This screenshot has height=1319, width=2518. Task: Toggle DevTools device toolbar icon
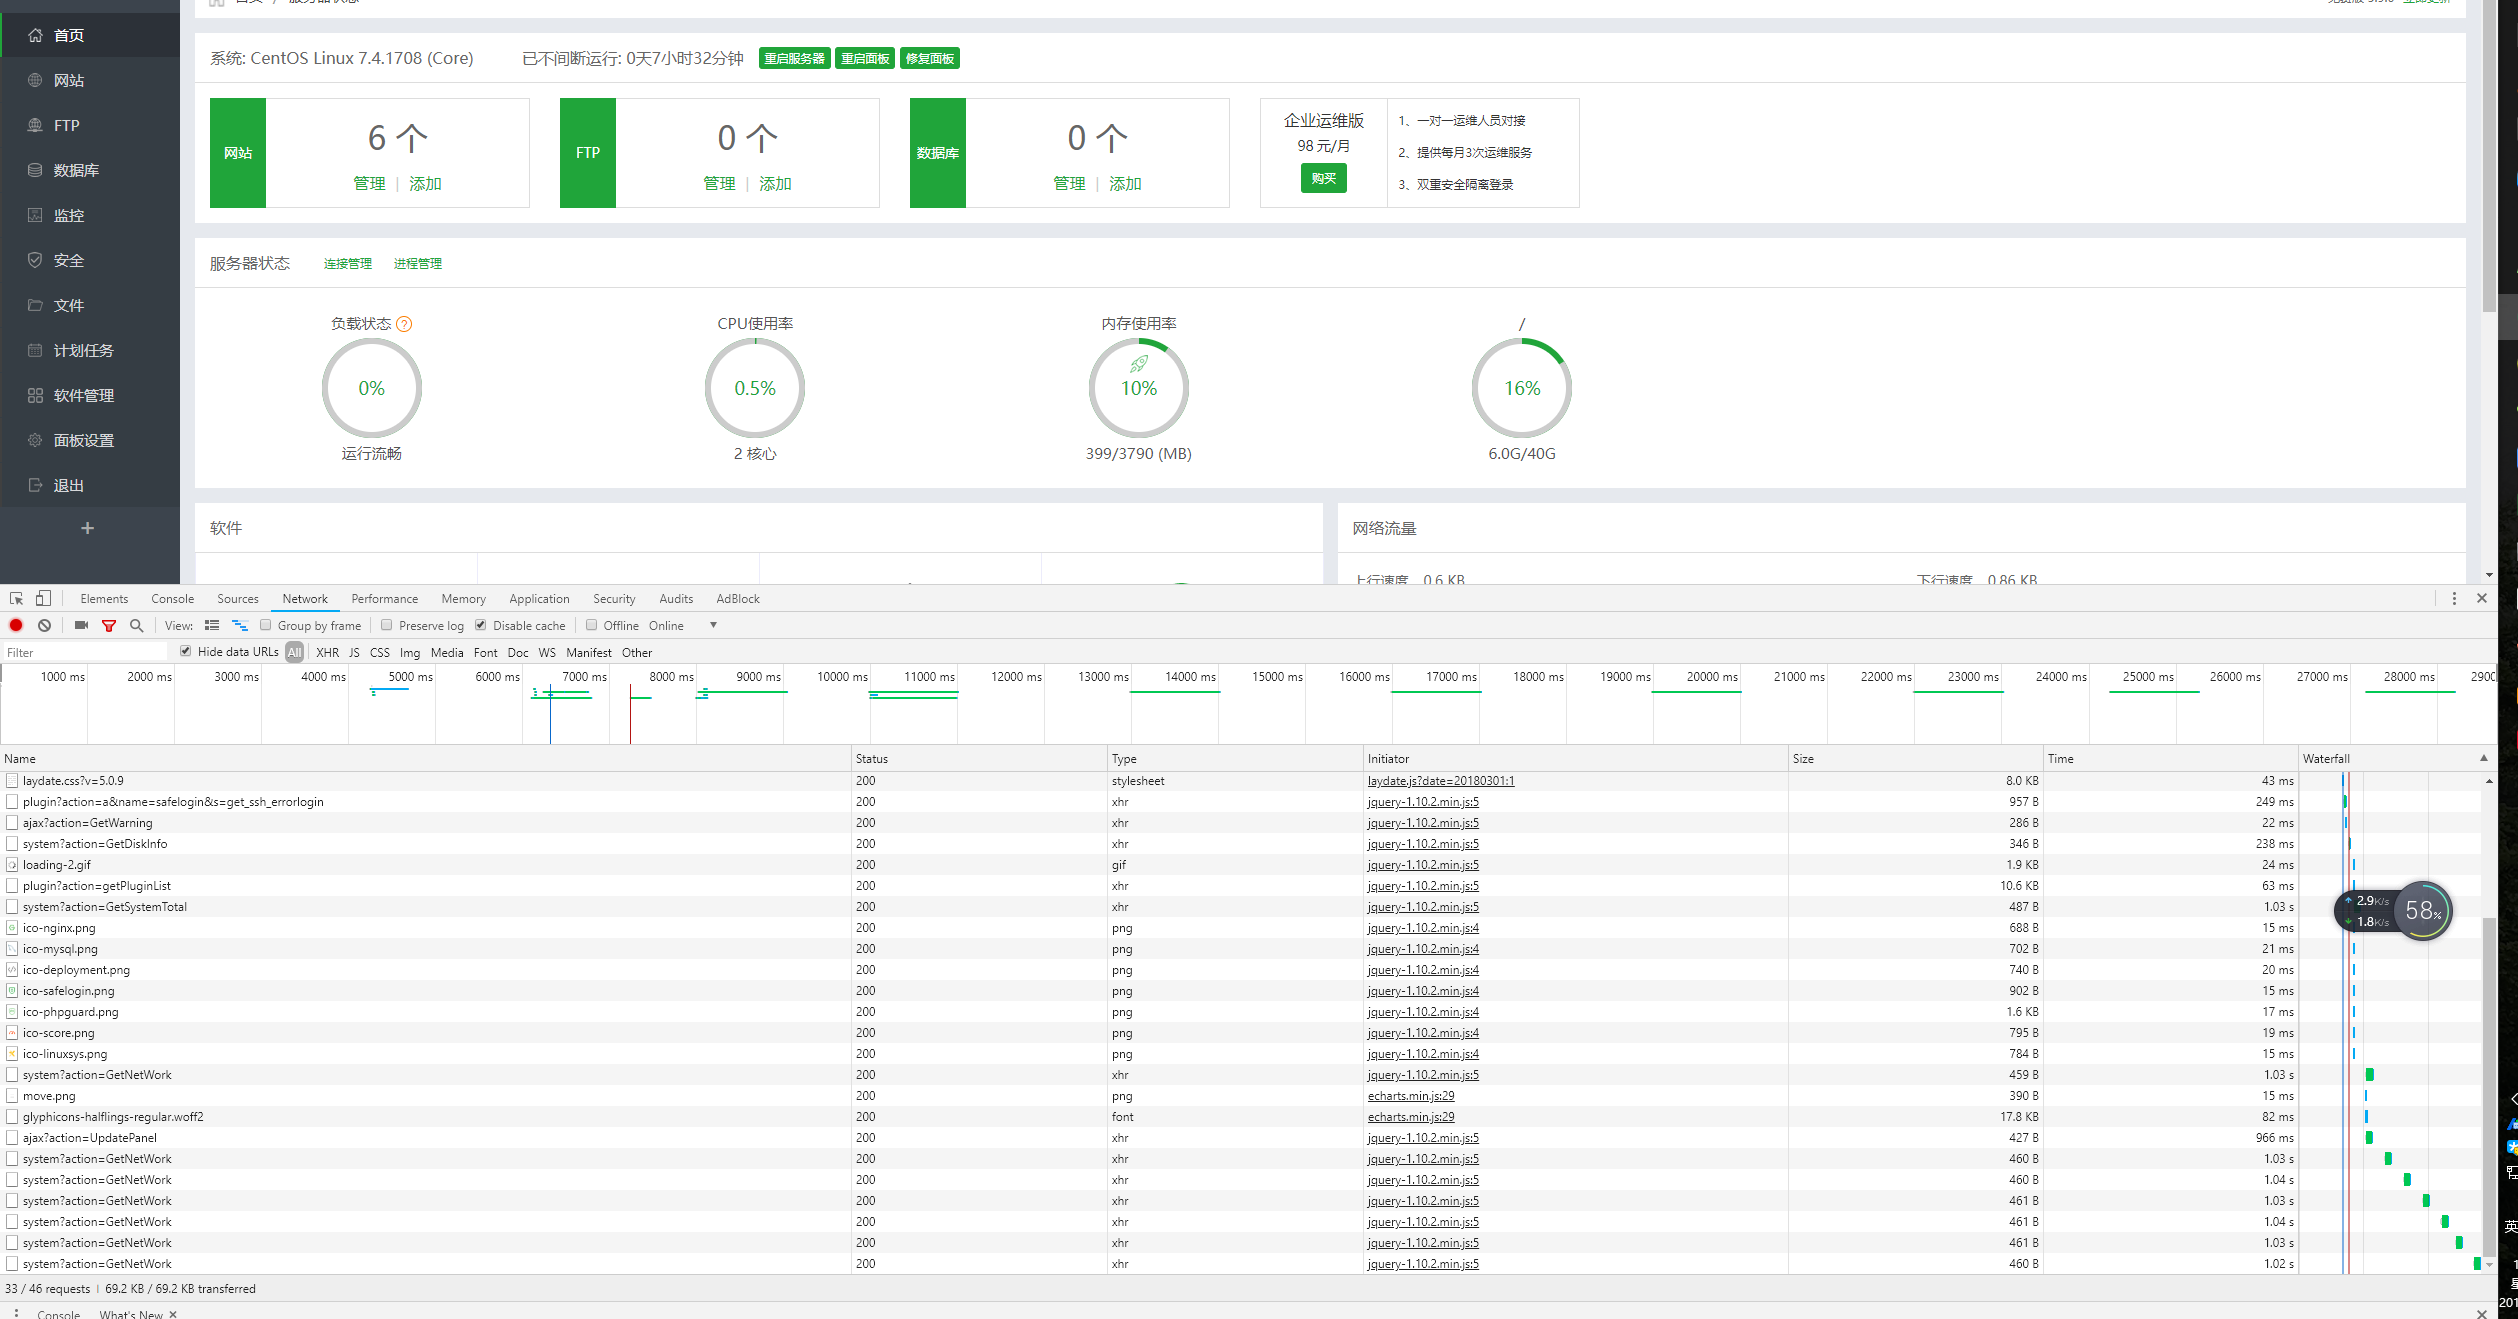43,599
